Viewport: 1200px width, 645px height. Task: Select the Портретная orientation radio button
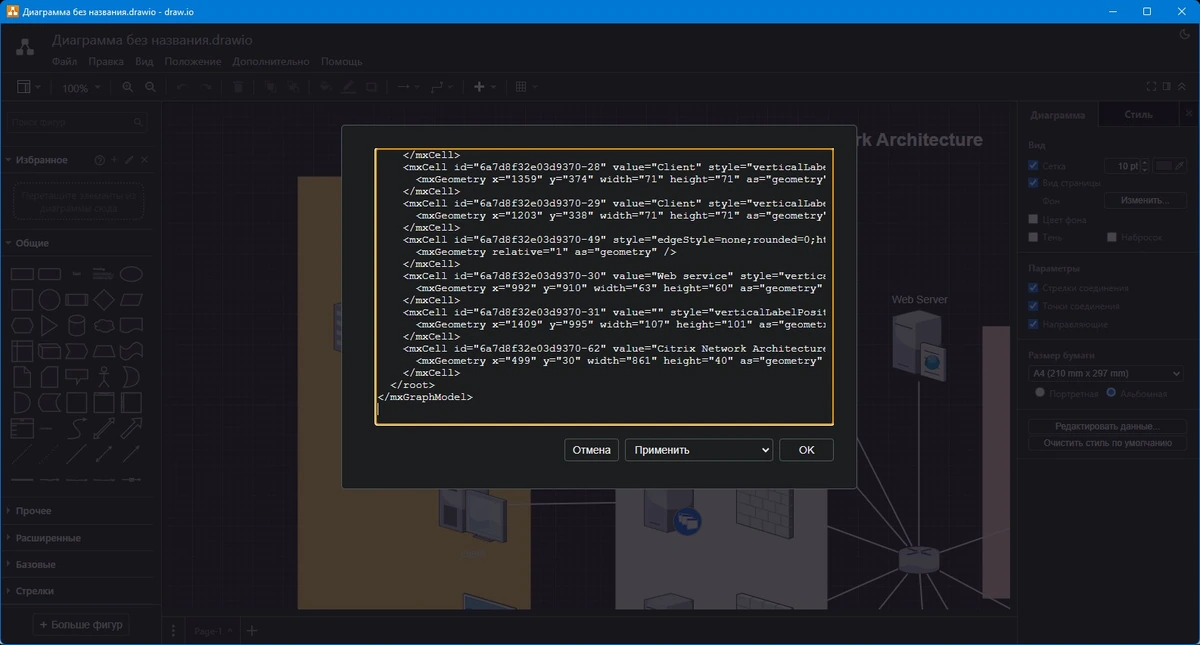tap(1040, 394)
